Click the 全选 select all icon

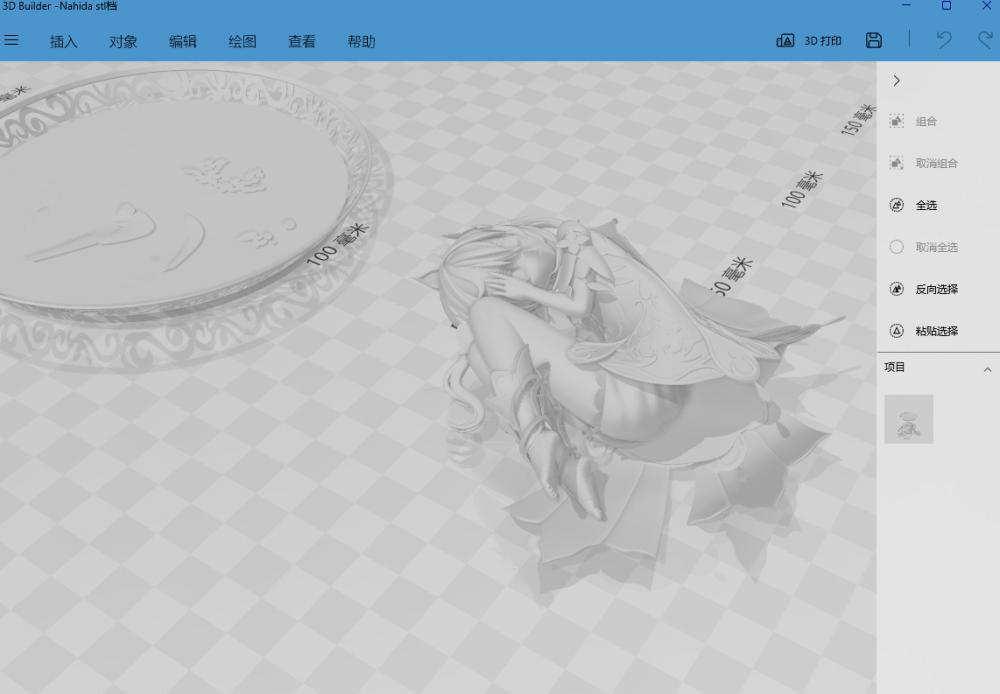[x=897, y=205]
